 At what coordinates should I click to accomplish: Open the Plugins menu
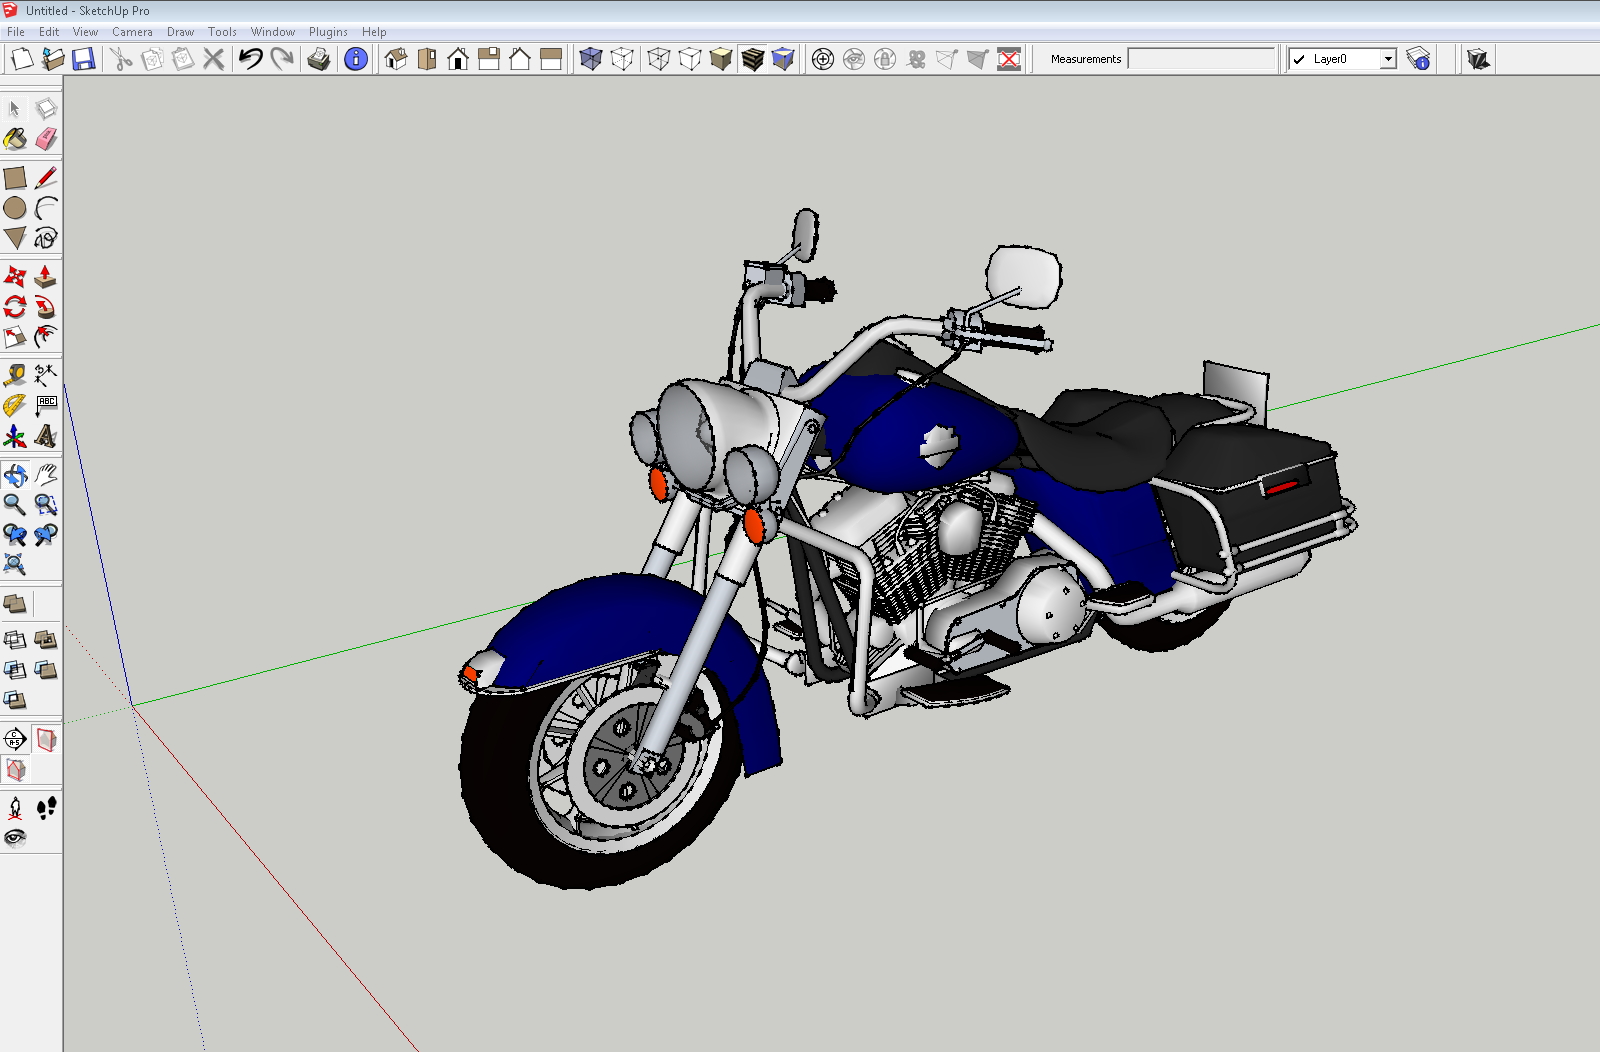pyautogui.click(x=329, y=32)
